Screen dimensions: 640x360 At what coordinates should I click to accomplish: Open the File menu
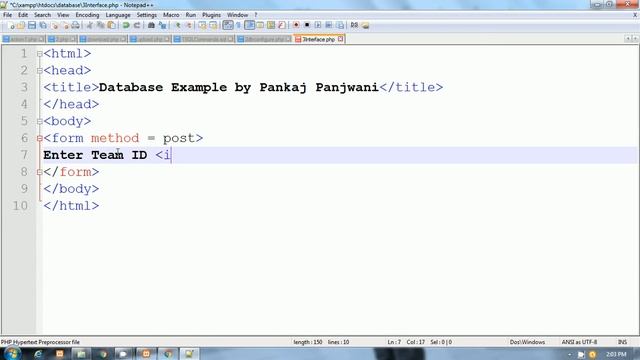point(7,15)
